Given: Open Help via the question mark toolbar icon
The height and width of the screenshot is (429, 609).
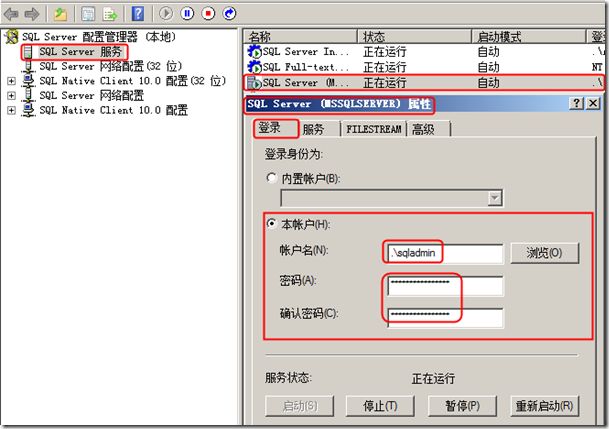Looking at the screenshot, I should [138, 14].
